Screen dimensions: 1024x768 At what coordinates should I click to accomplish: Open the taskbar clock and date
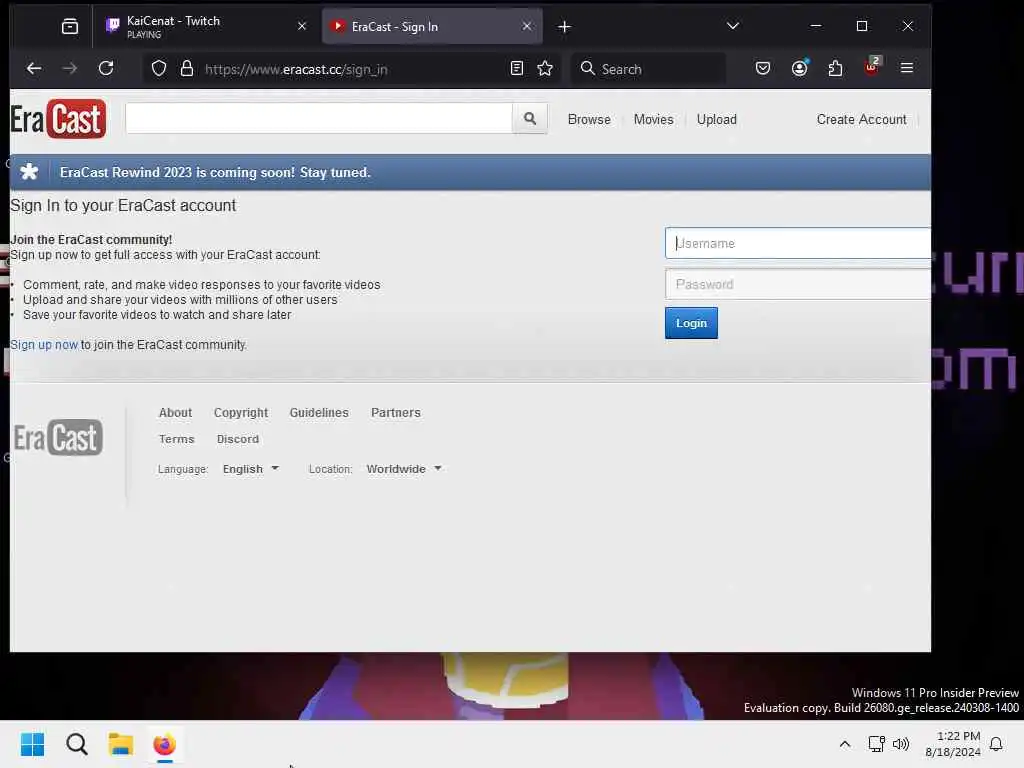click(953, 744)
